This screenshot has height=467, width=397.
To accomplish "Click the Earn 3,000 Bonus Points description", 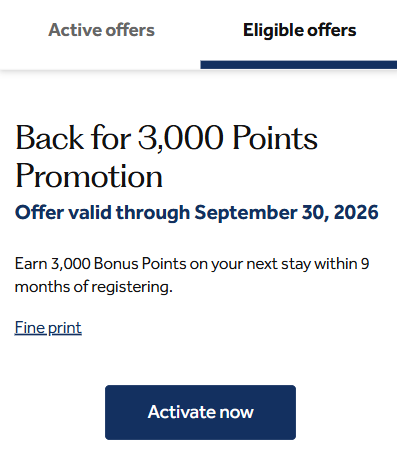I will (192, 275).
